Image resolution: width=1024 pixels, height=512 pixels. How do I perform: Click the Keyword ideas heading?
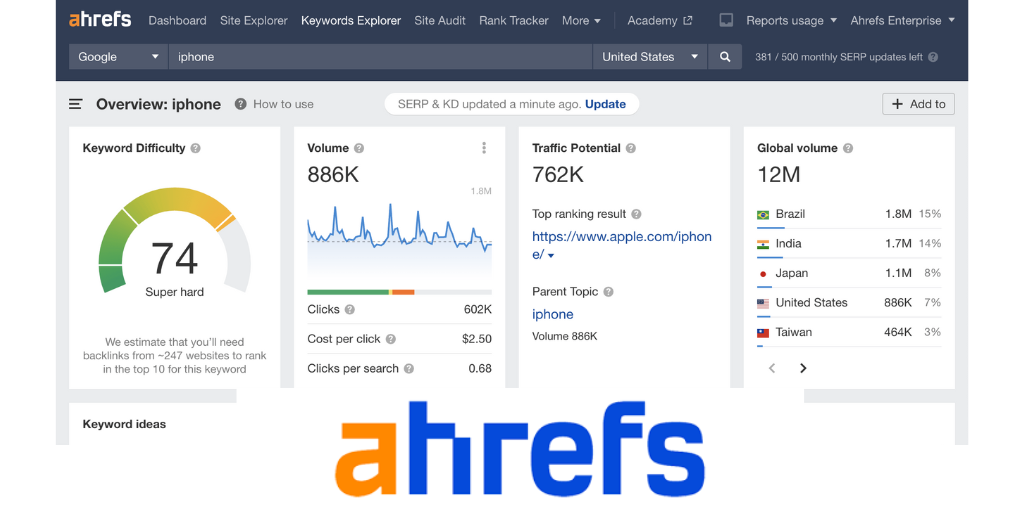tap(124, 424)
